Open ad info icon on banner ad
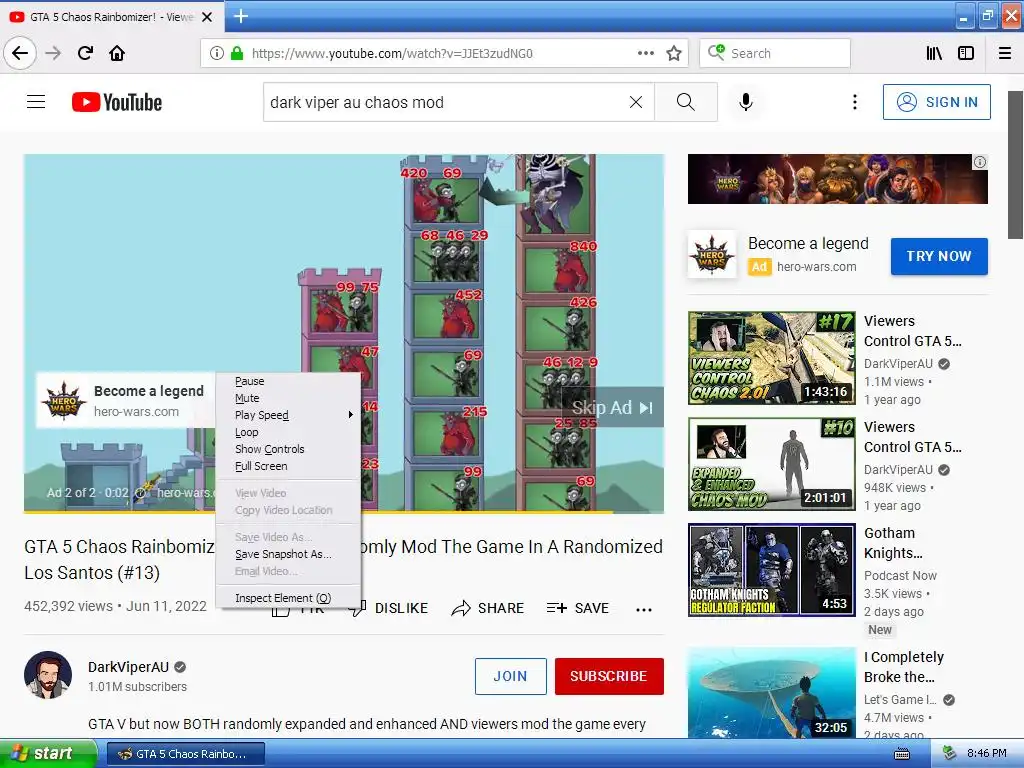The width and height of the screenshot is (1024, 768). tap(980, 162)
